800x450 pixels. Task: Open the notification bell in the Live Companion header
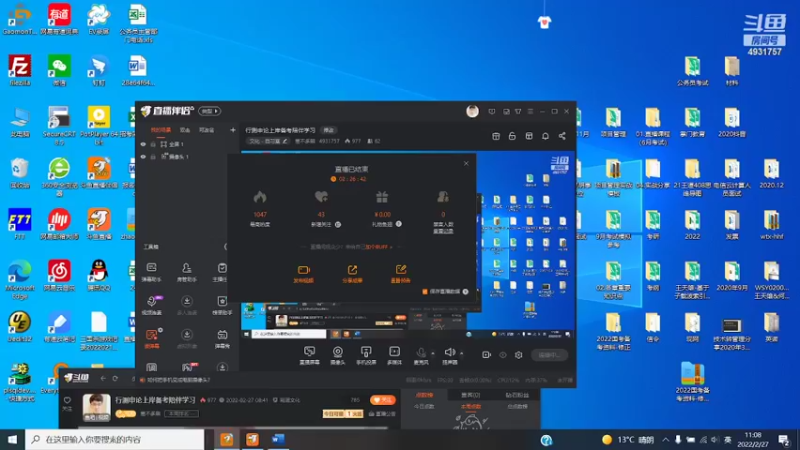point(545,136)
